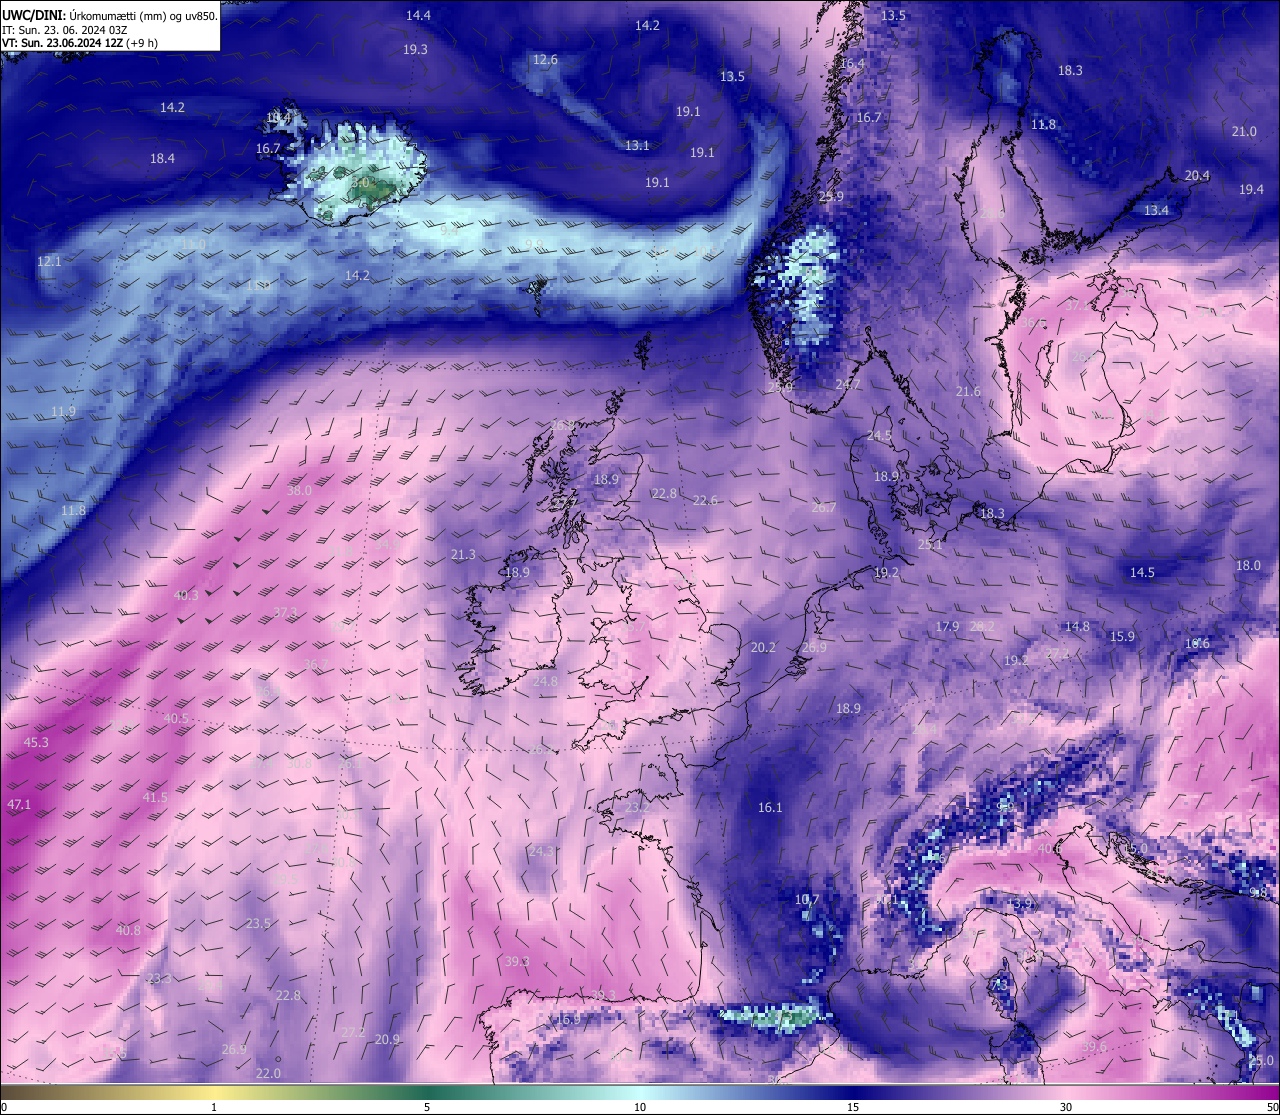This screenshot has width=1280, height=1115.
Task: Click the 19.3 value label
Action: tap(415, 49)
